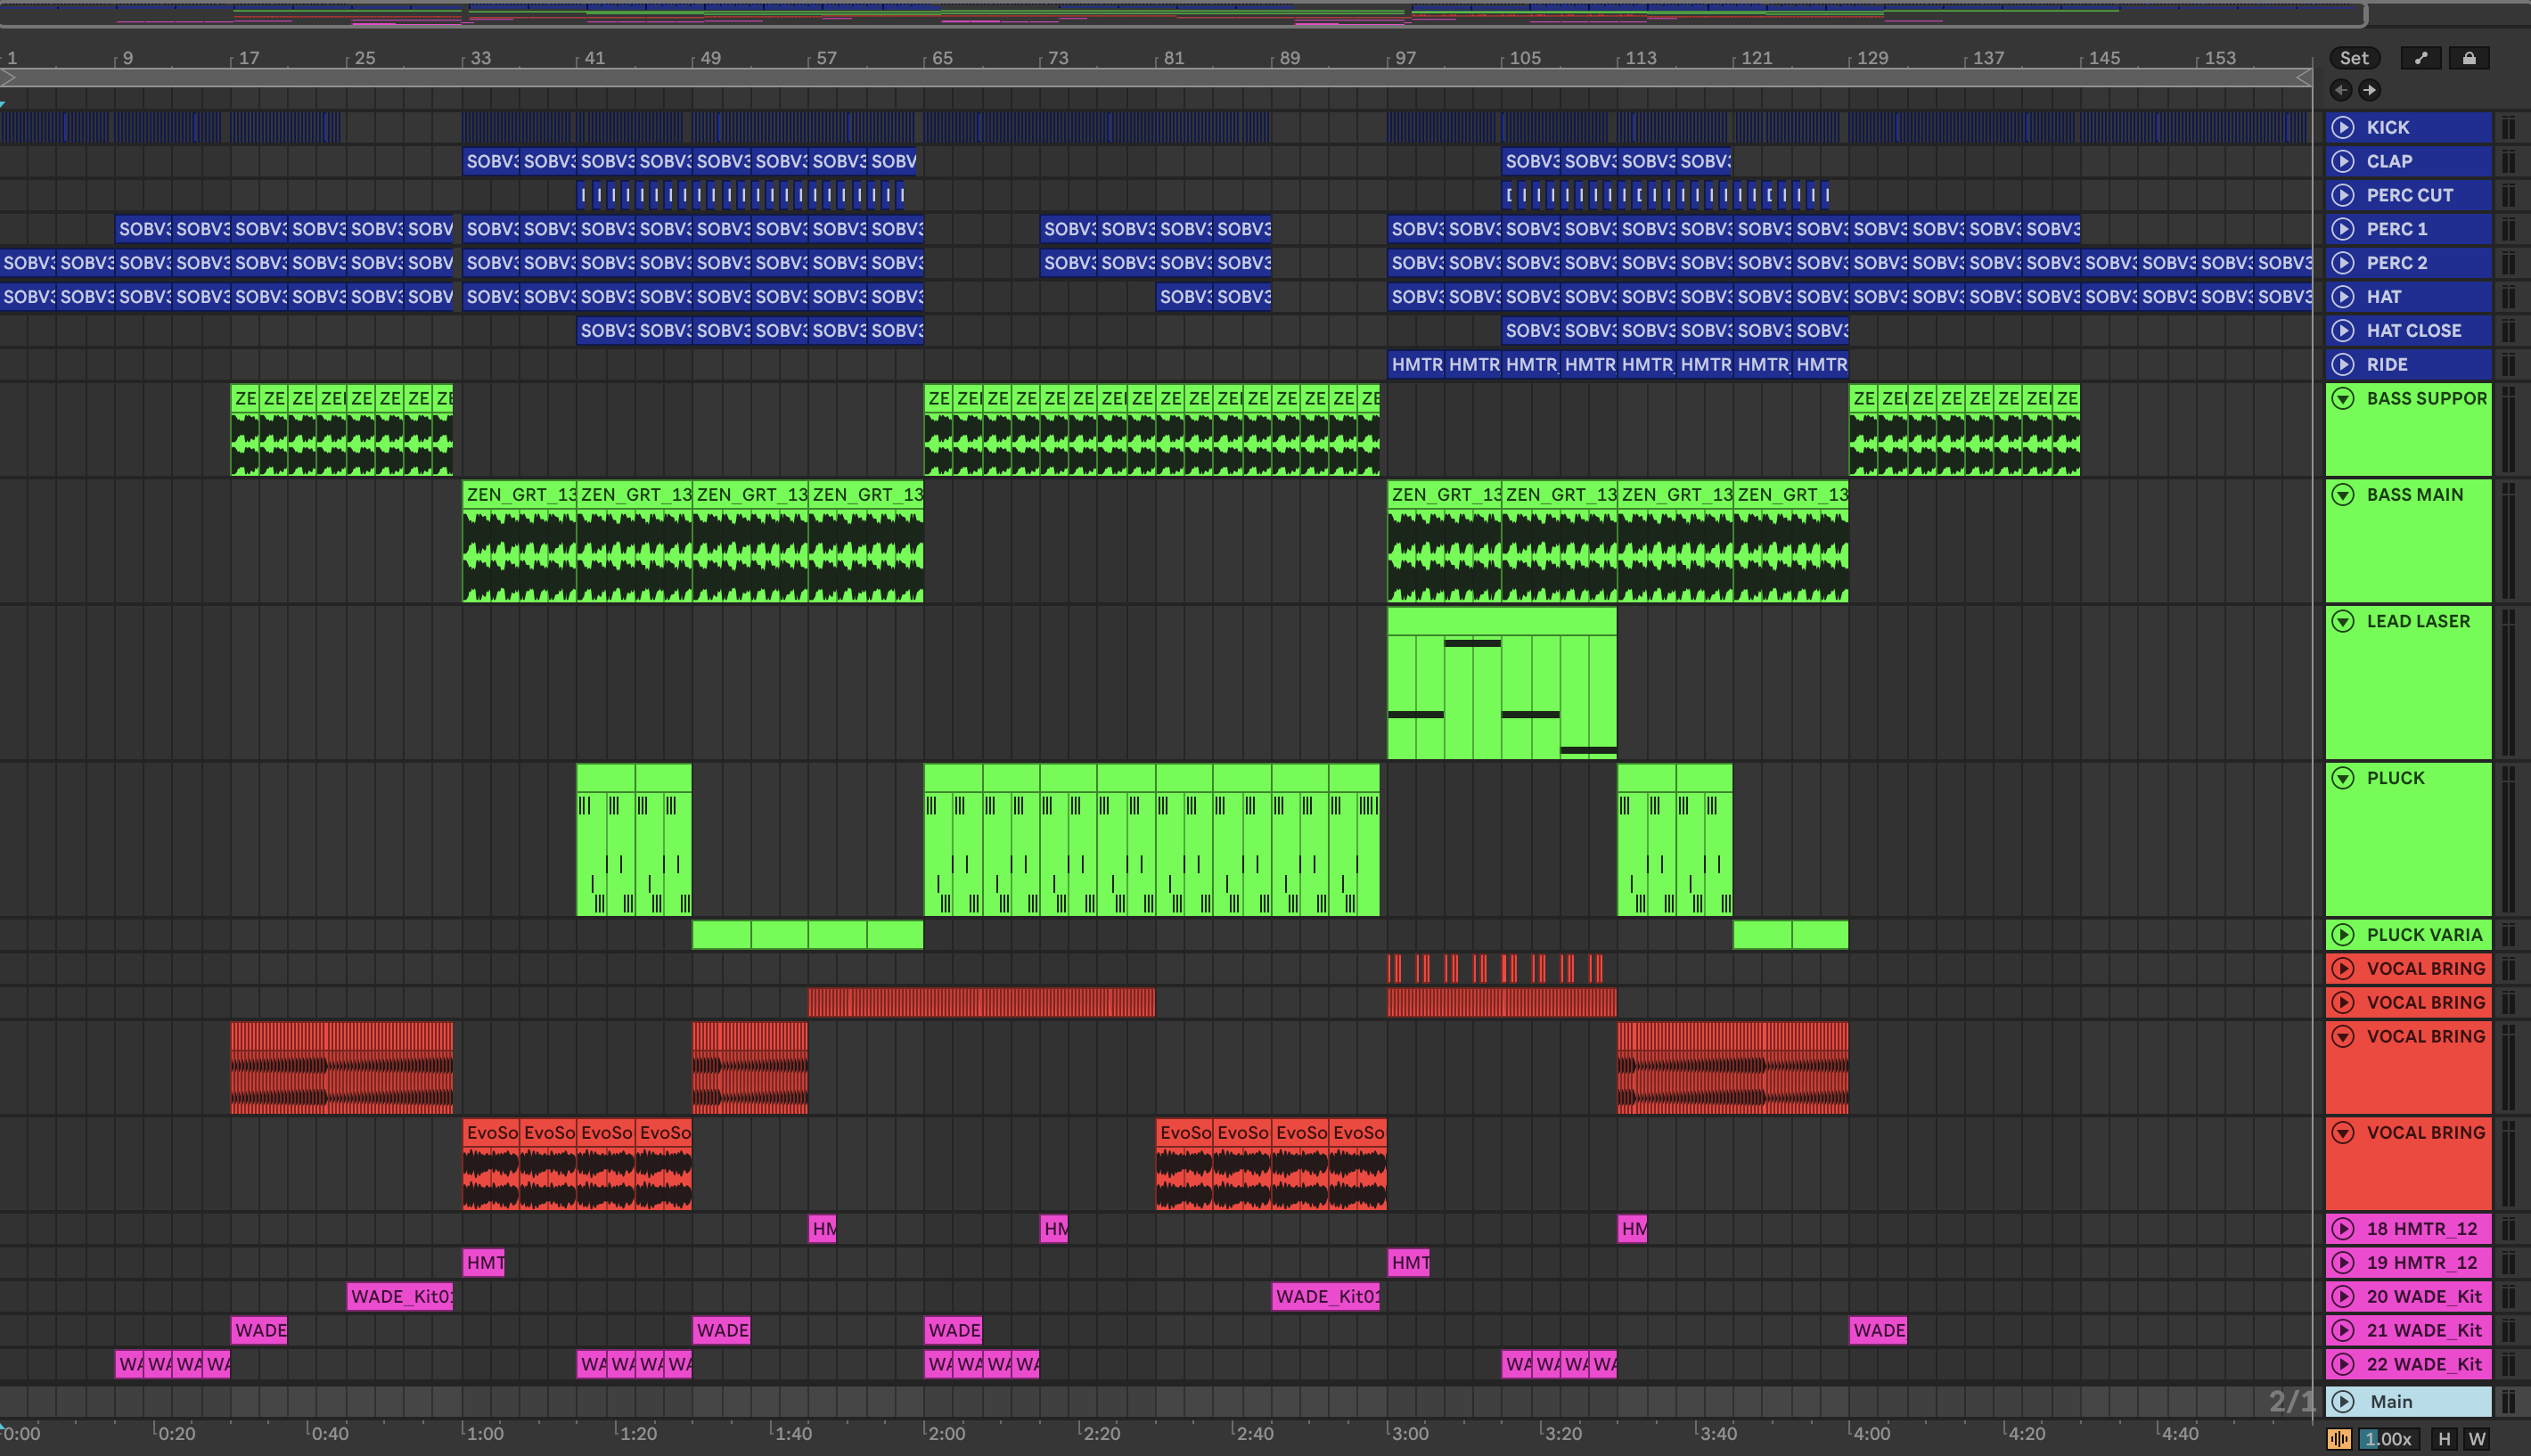Viewport: 2531px width, 1456px height.
Task: Click the RIDE track's circular arrow icon
Action: [x=2343, y=364]
